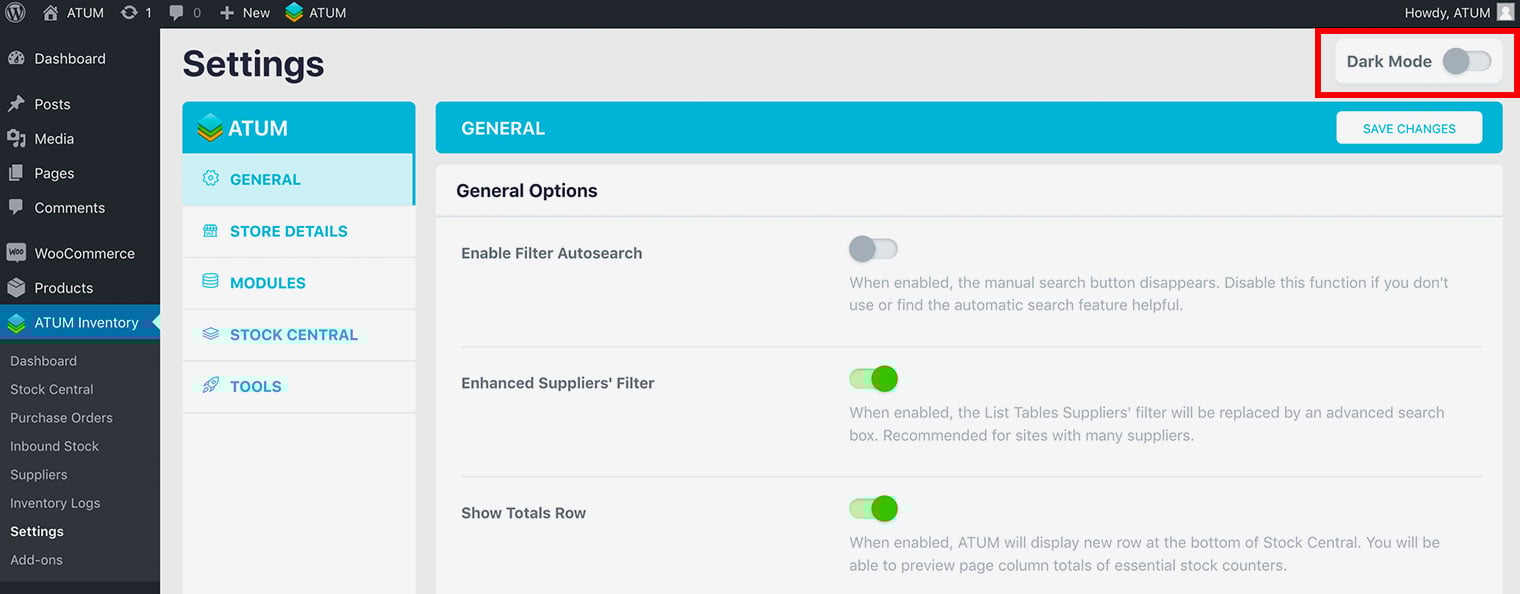Click the user avatar beside Howdy, ATUM
1520x594 pixels.
(1505, 13)
